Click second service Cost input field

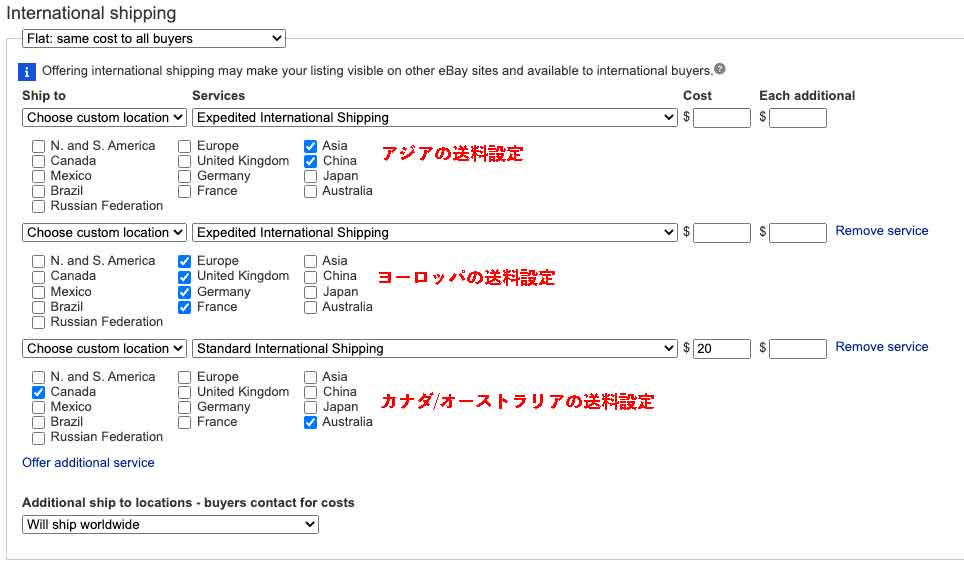722,233
